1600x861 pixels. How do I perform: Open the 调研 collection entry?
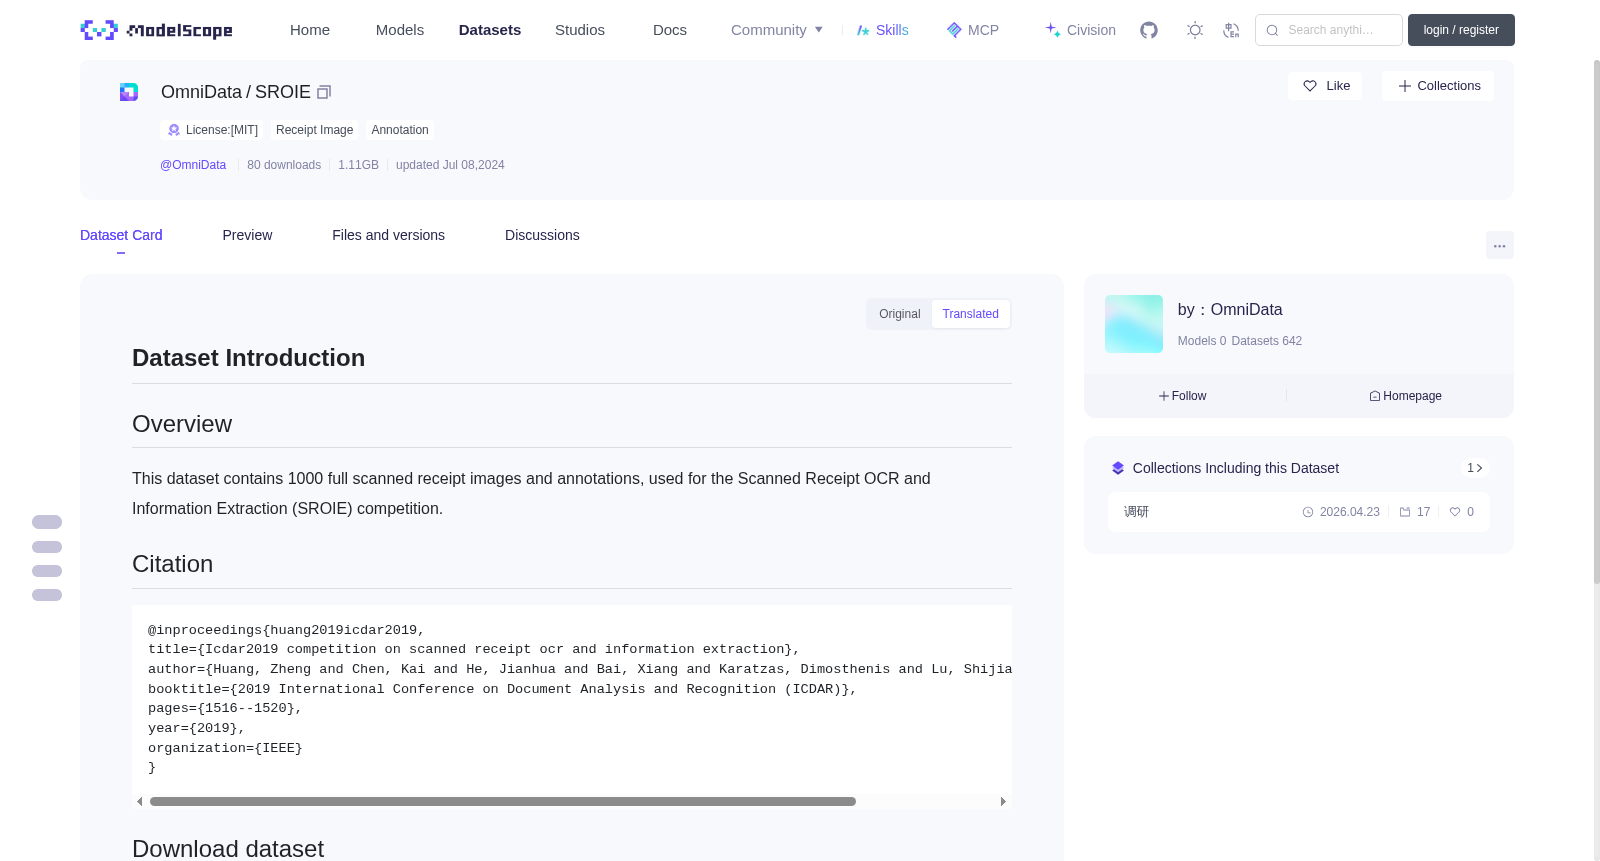1298,512
